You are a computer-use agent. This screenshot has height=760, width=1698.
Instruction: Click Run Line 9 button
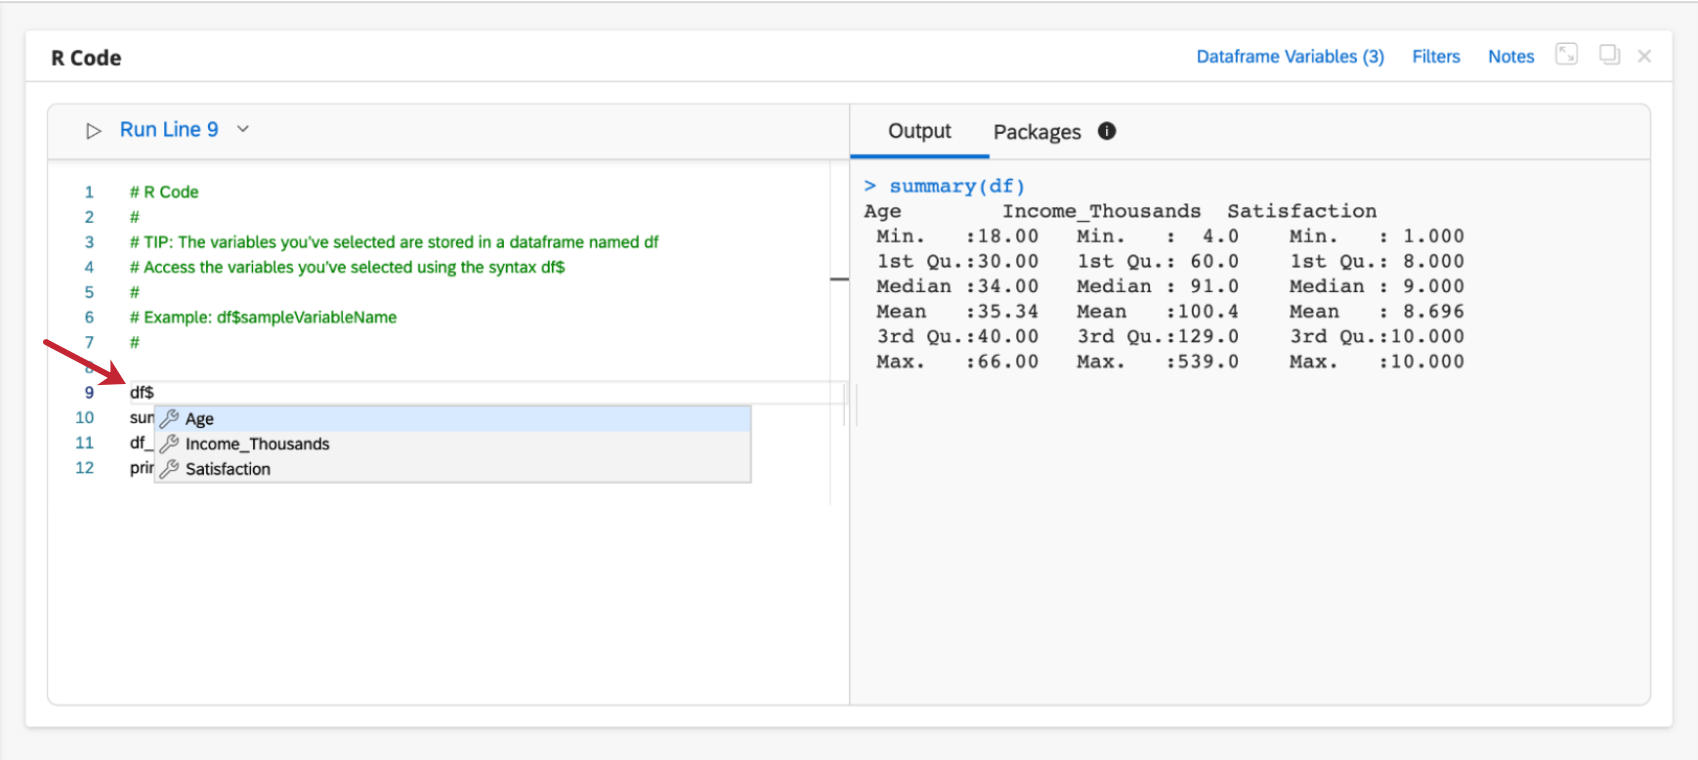click(x=169, y=130)
